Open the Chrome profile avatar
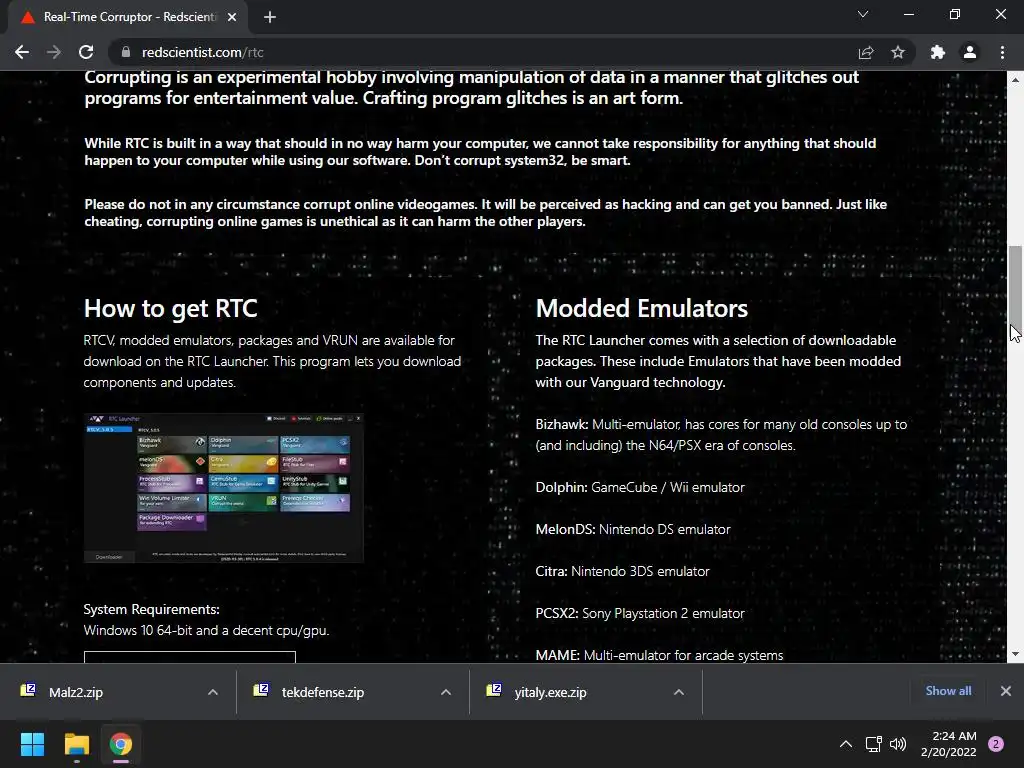Screen dimensions: 1024x768 pos(970,52)
